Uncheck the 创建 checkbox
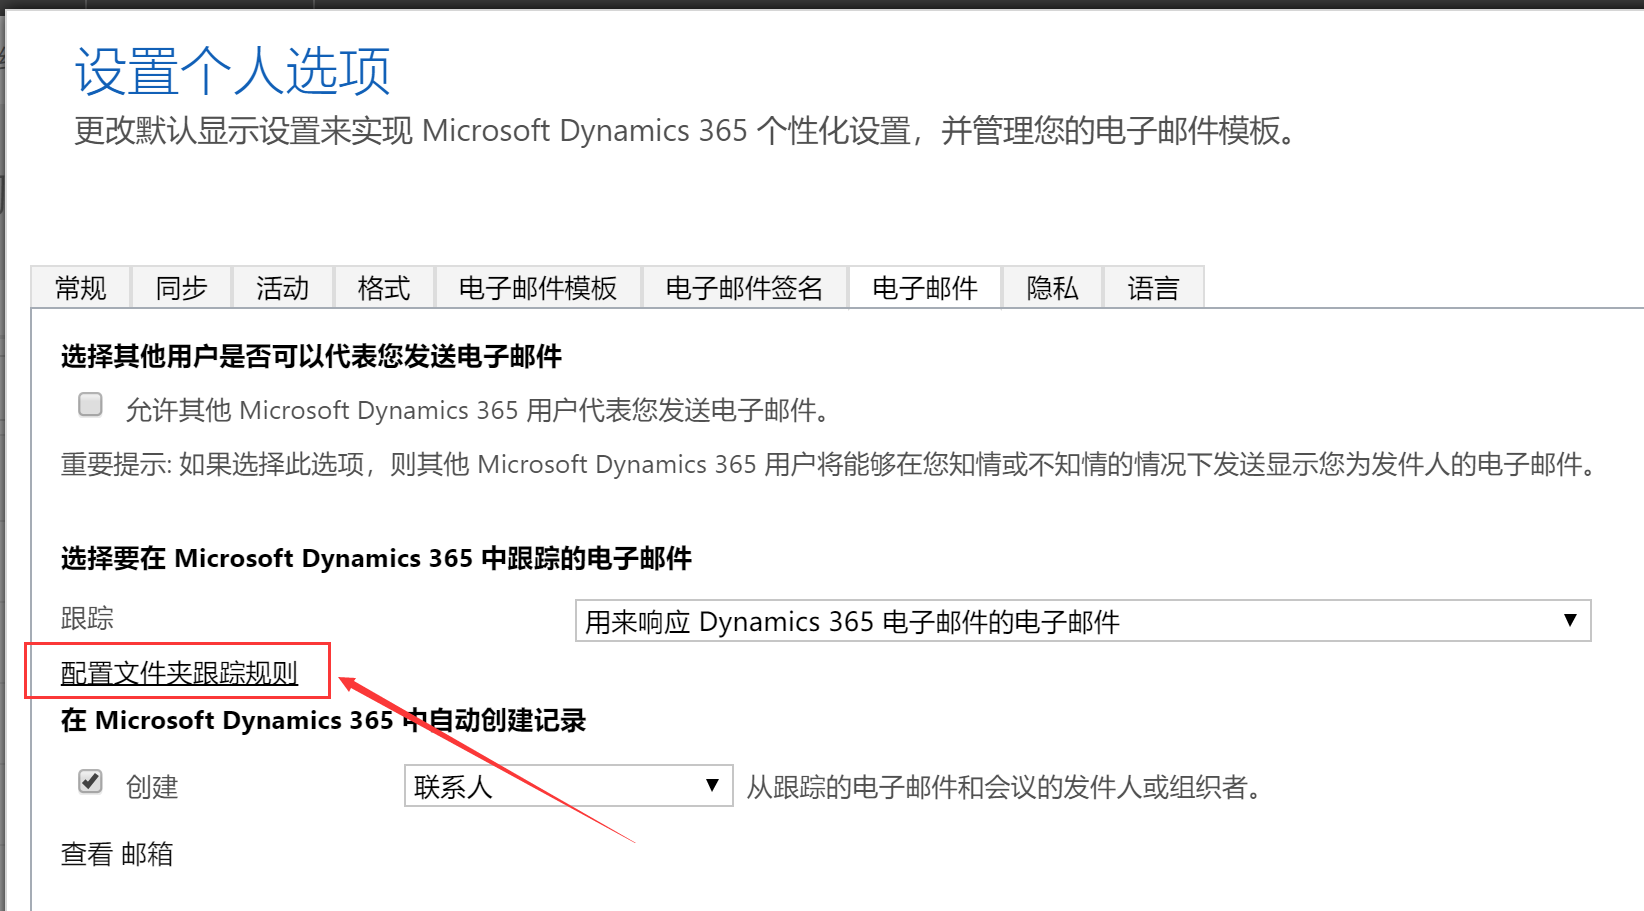 coord(90,781)
